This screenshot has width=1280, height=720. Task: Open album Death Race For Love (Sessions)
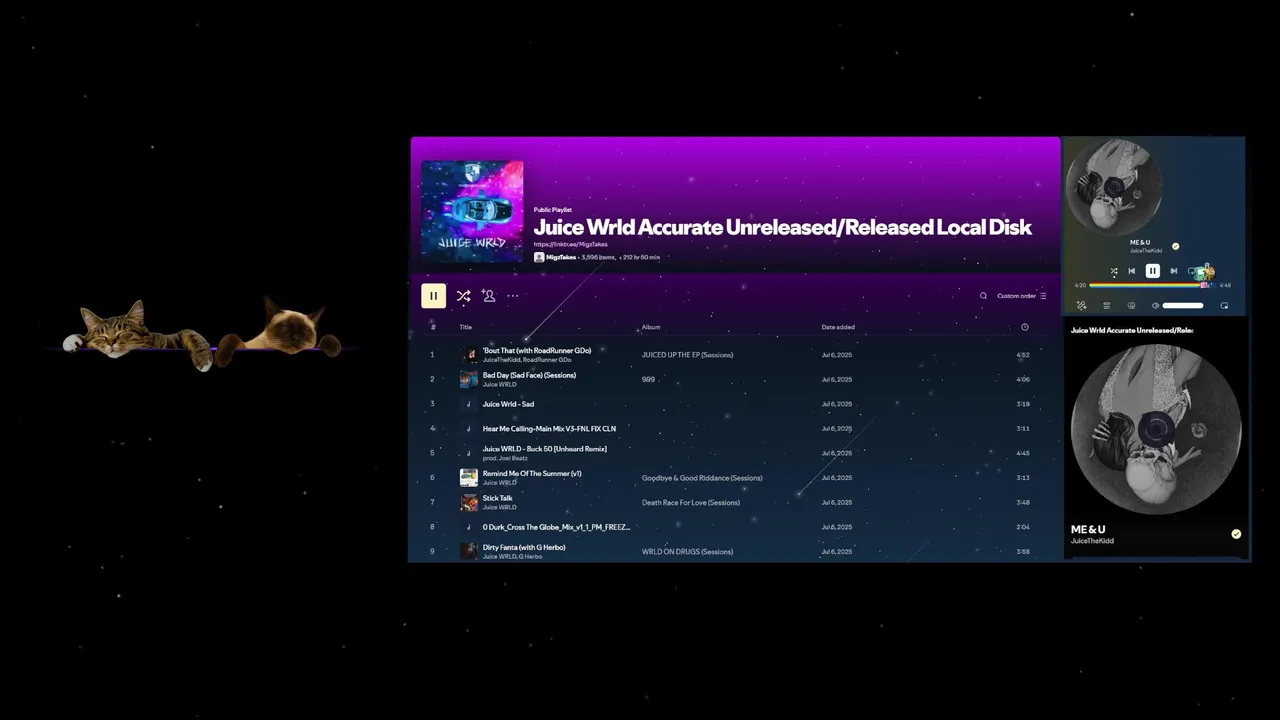[x=691, y=502]
